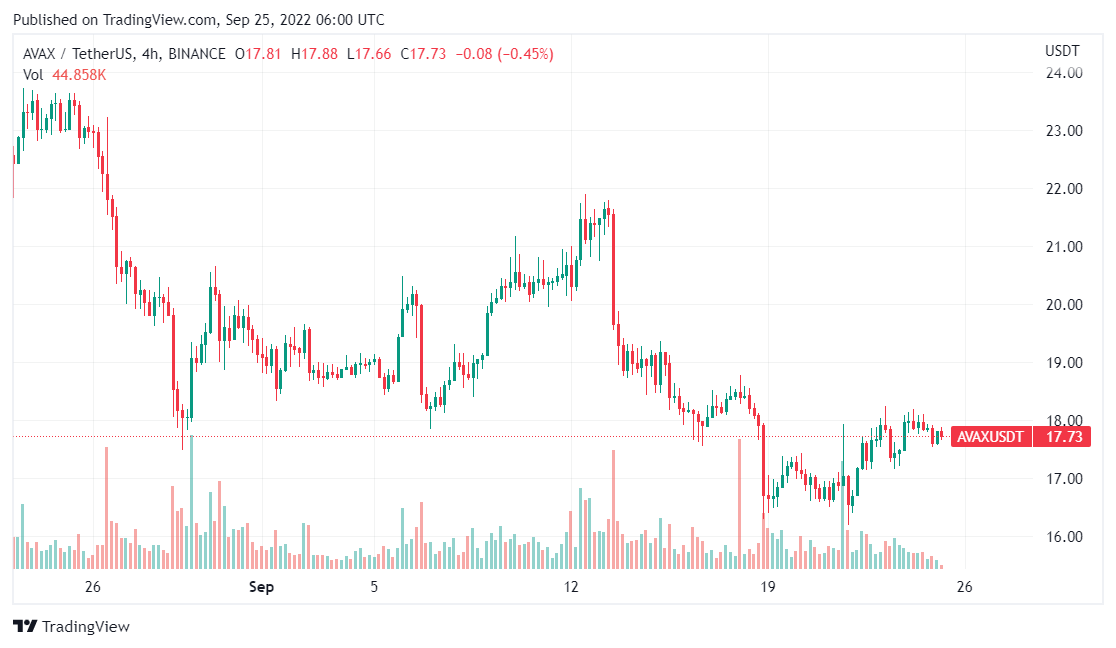The image size is (1116, 648).
Task: Click the Published on TradingView.com header text
Action: (x=198, y=20)
